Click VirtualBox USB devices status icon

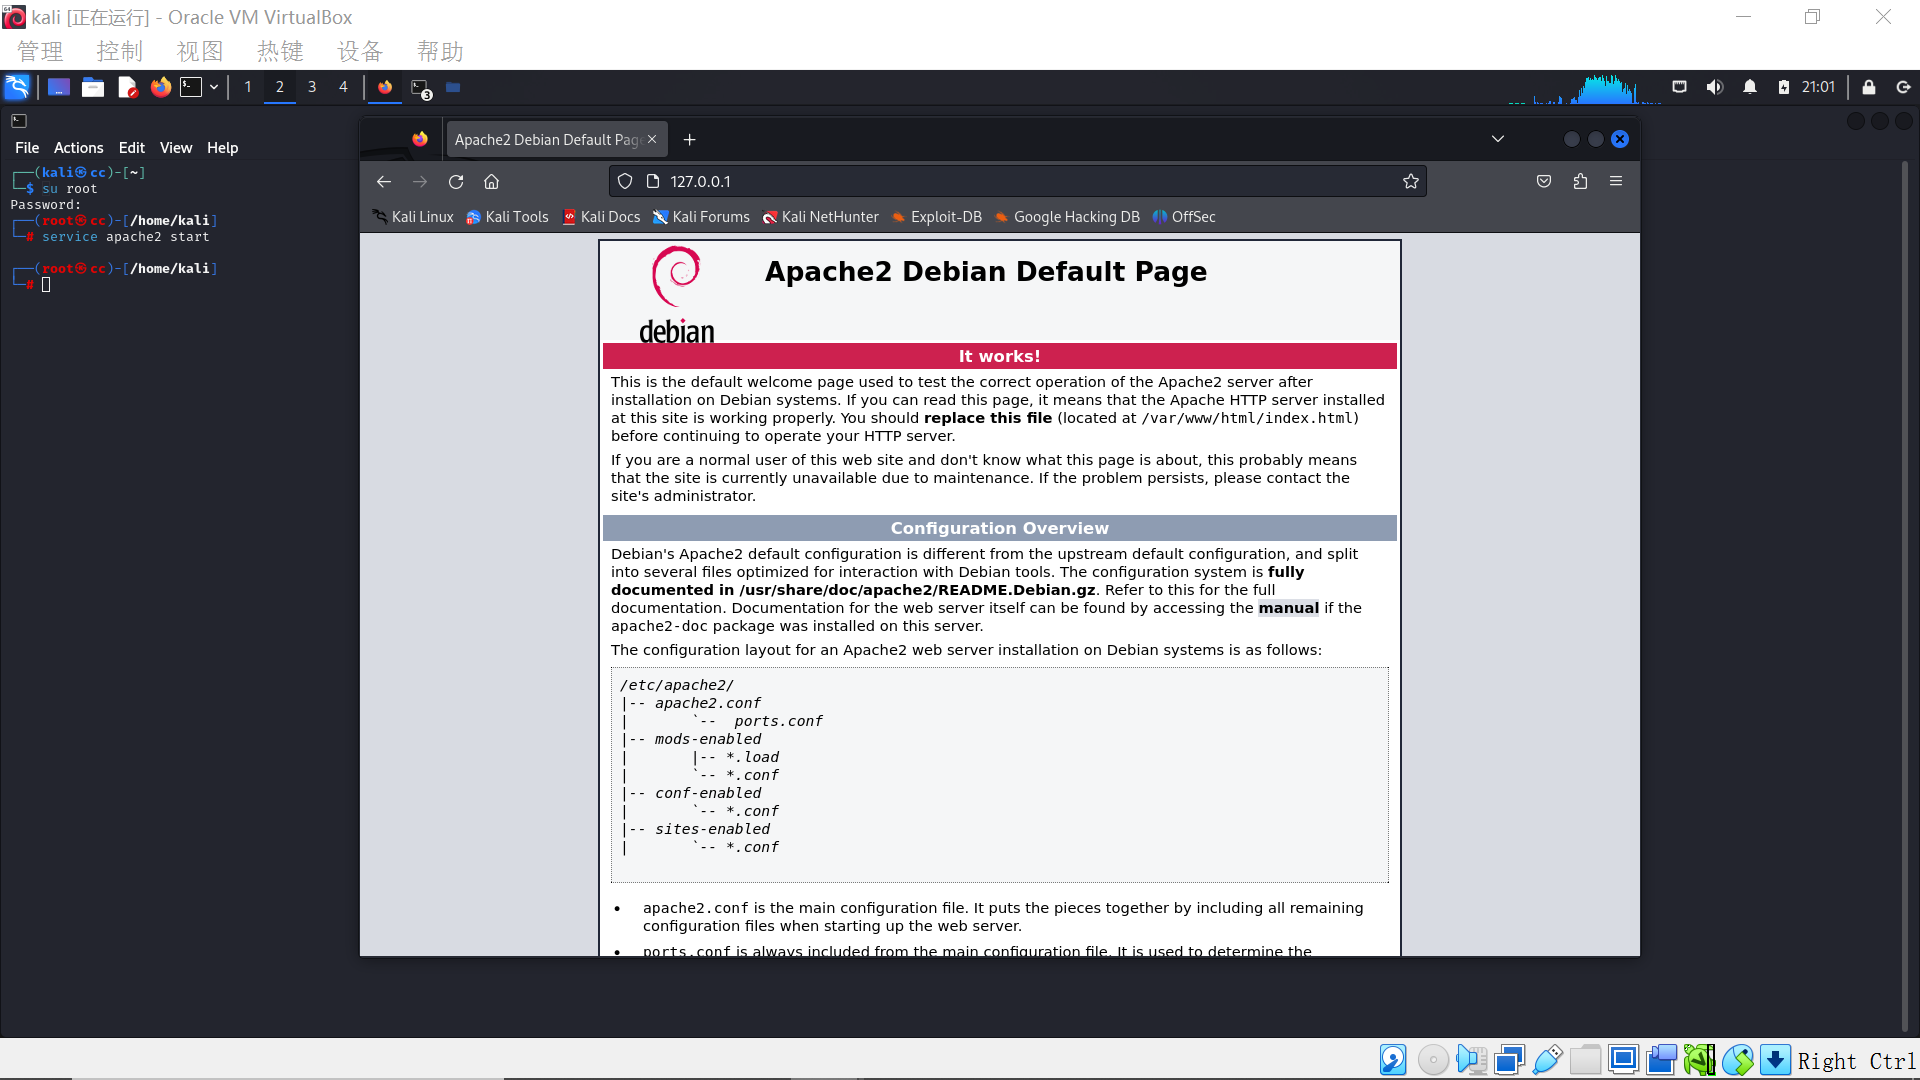(x=1547, y=1060)
